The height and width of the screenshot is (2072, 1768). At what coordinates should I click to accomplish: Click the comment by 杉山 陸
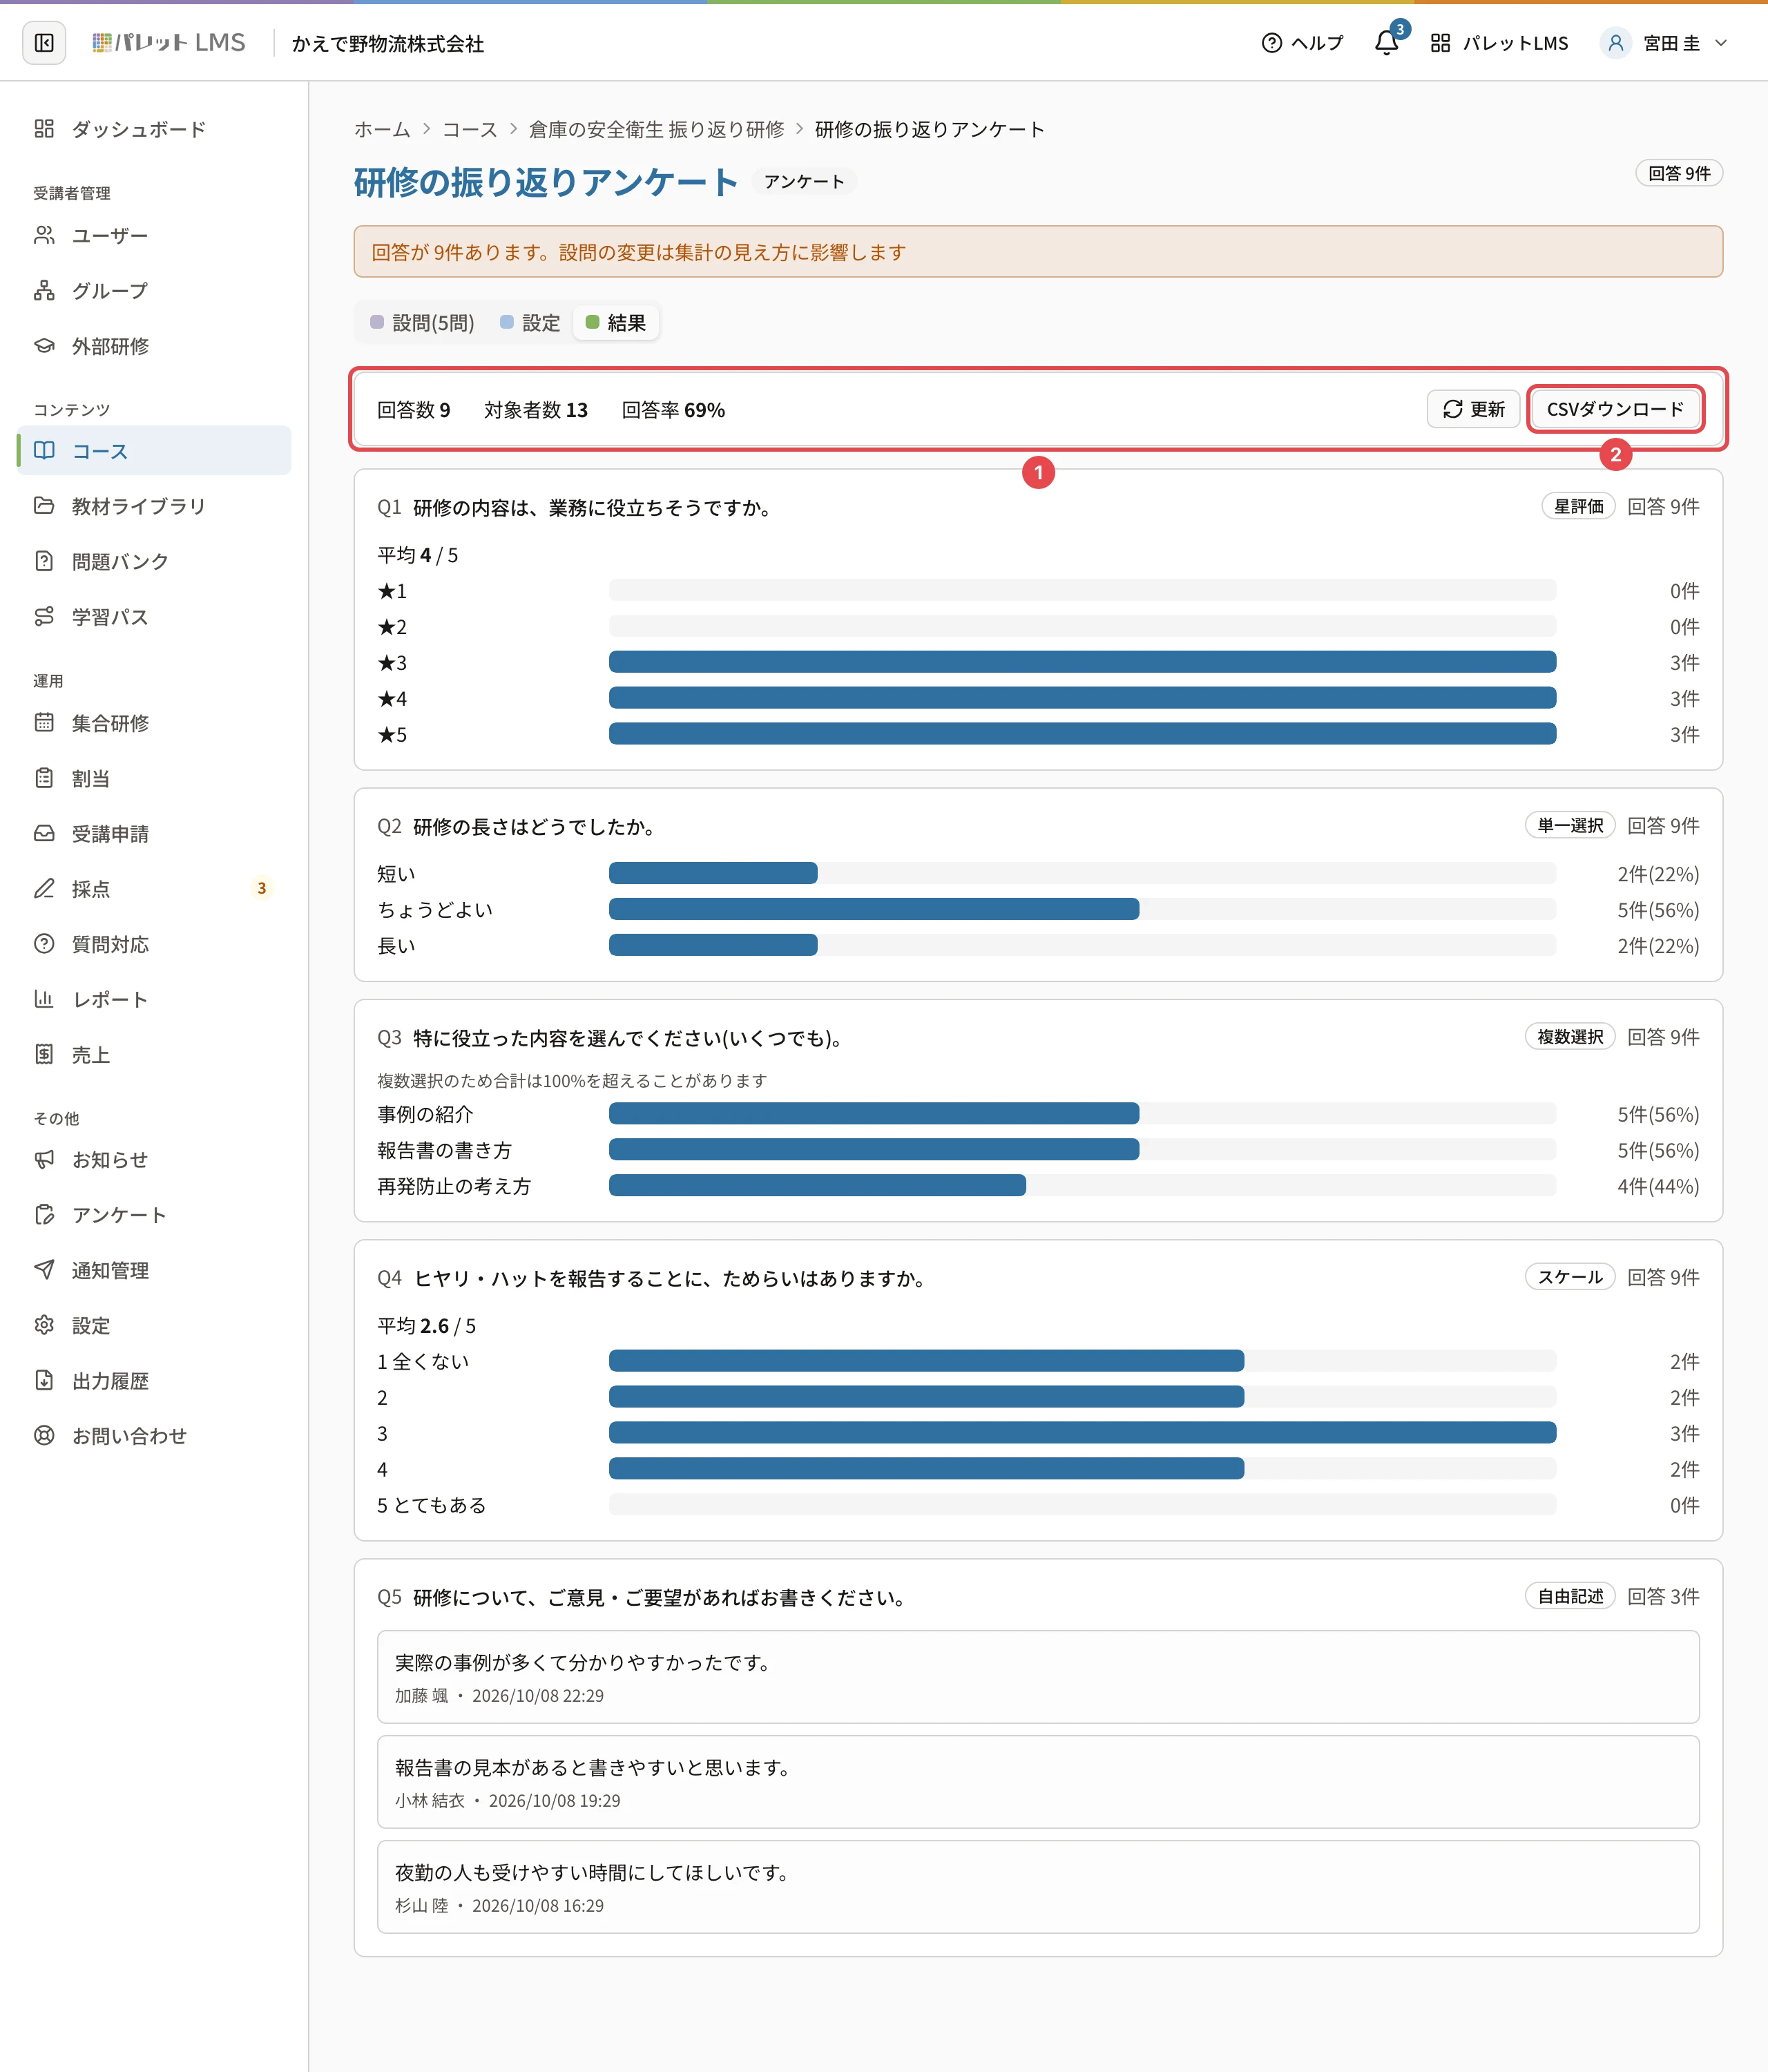tap(1038, 1887)
